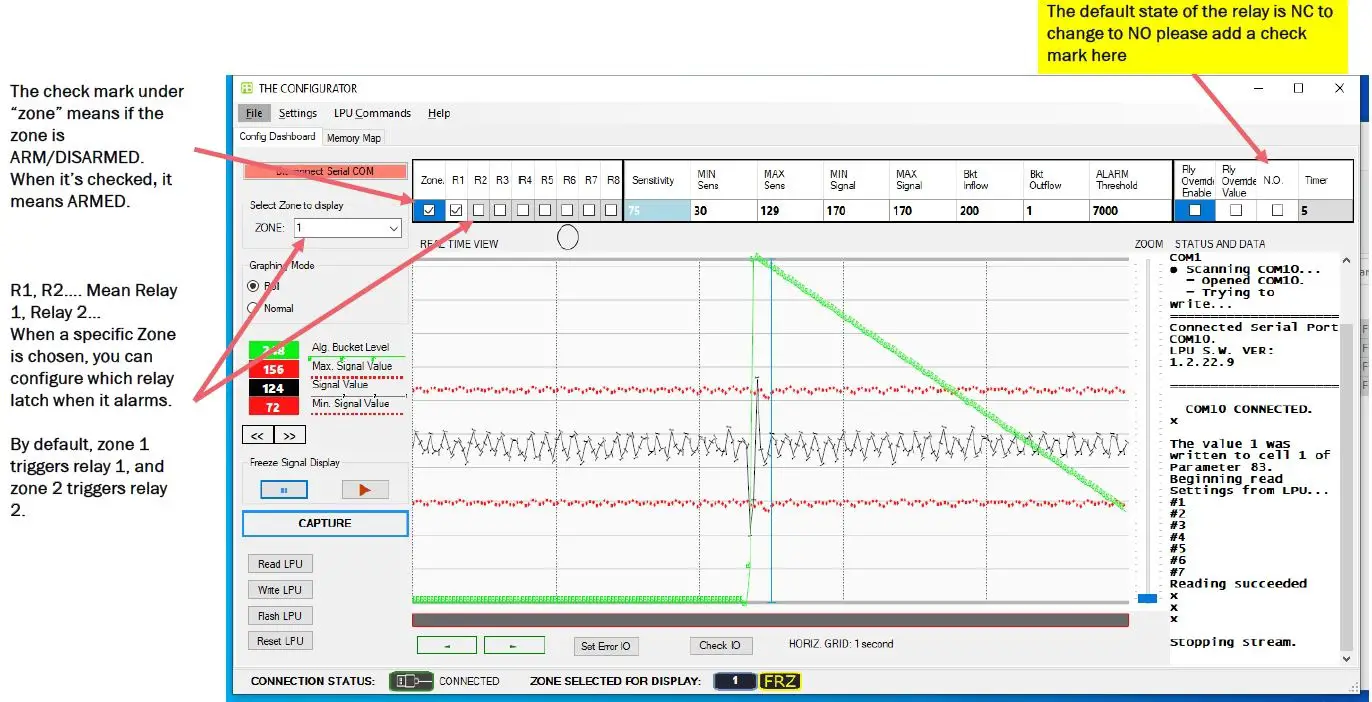Image resolution: width=1372 pixels, height=702 pixels.
Task: Click the << previous zone arrow
Action: 260,434
